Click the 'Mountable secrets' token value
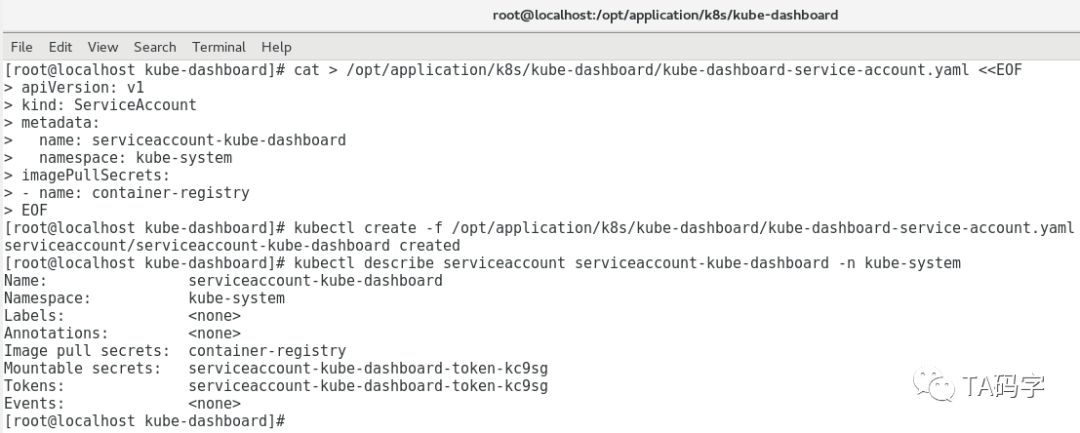 point(367,368)
